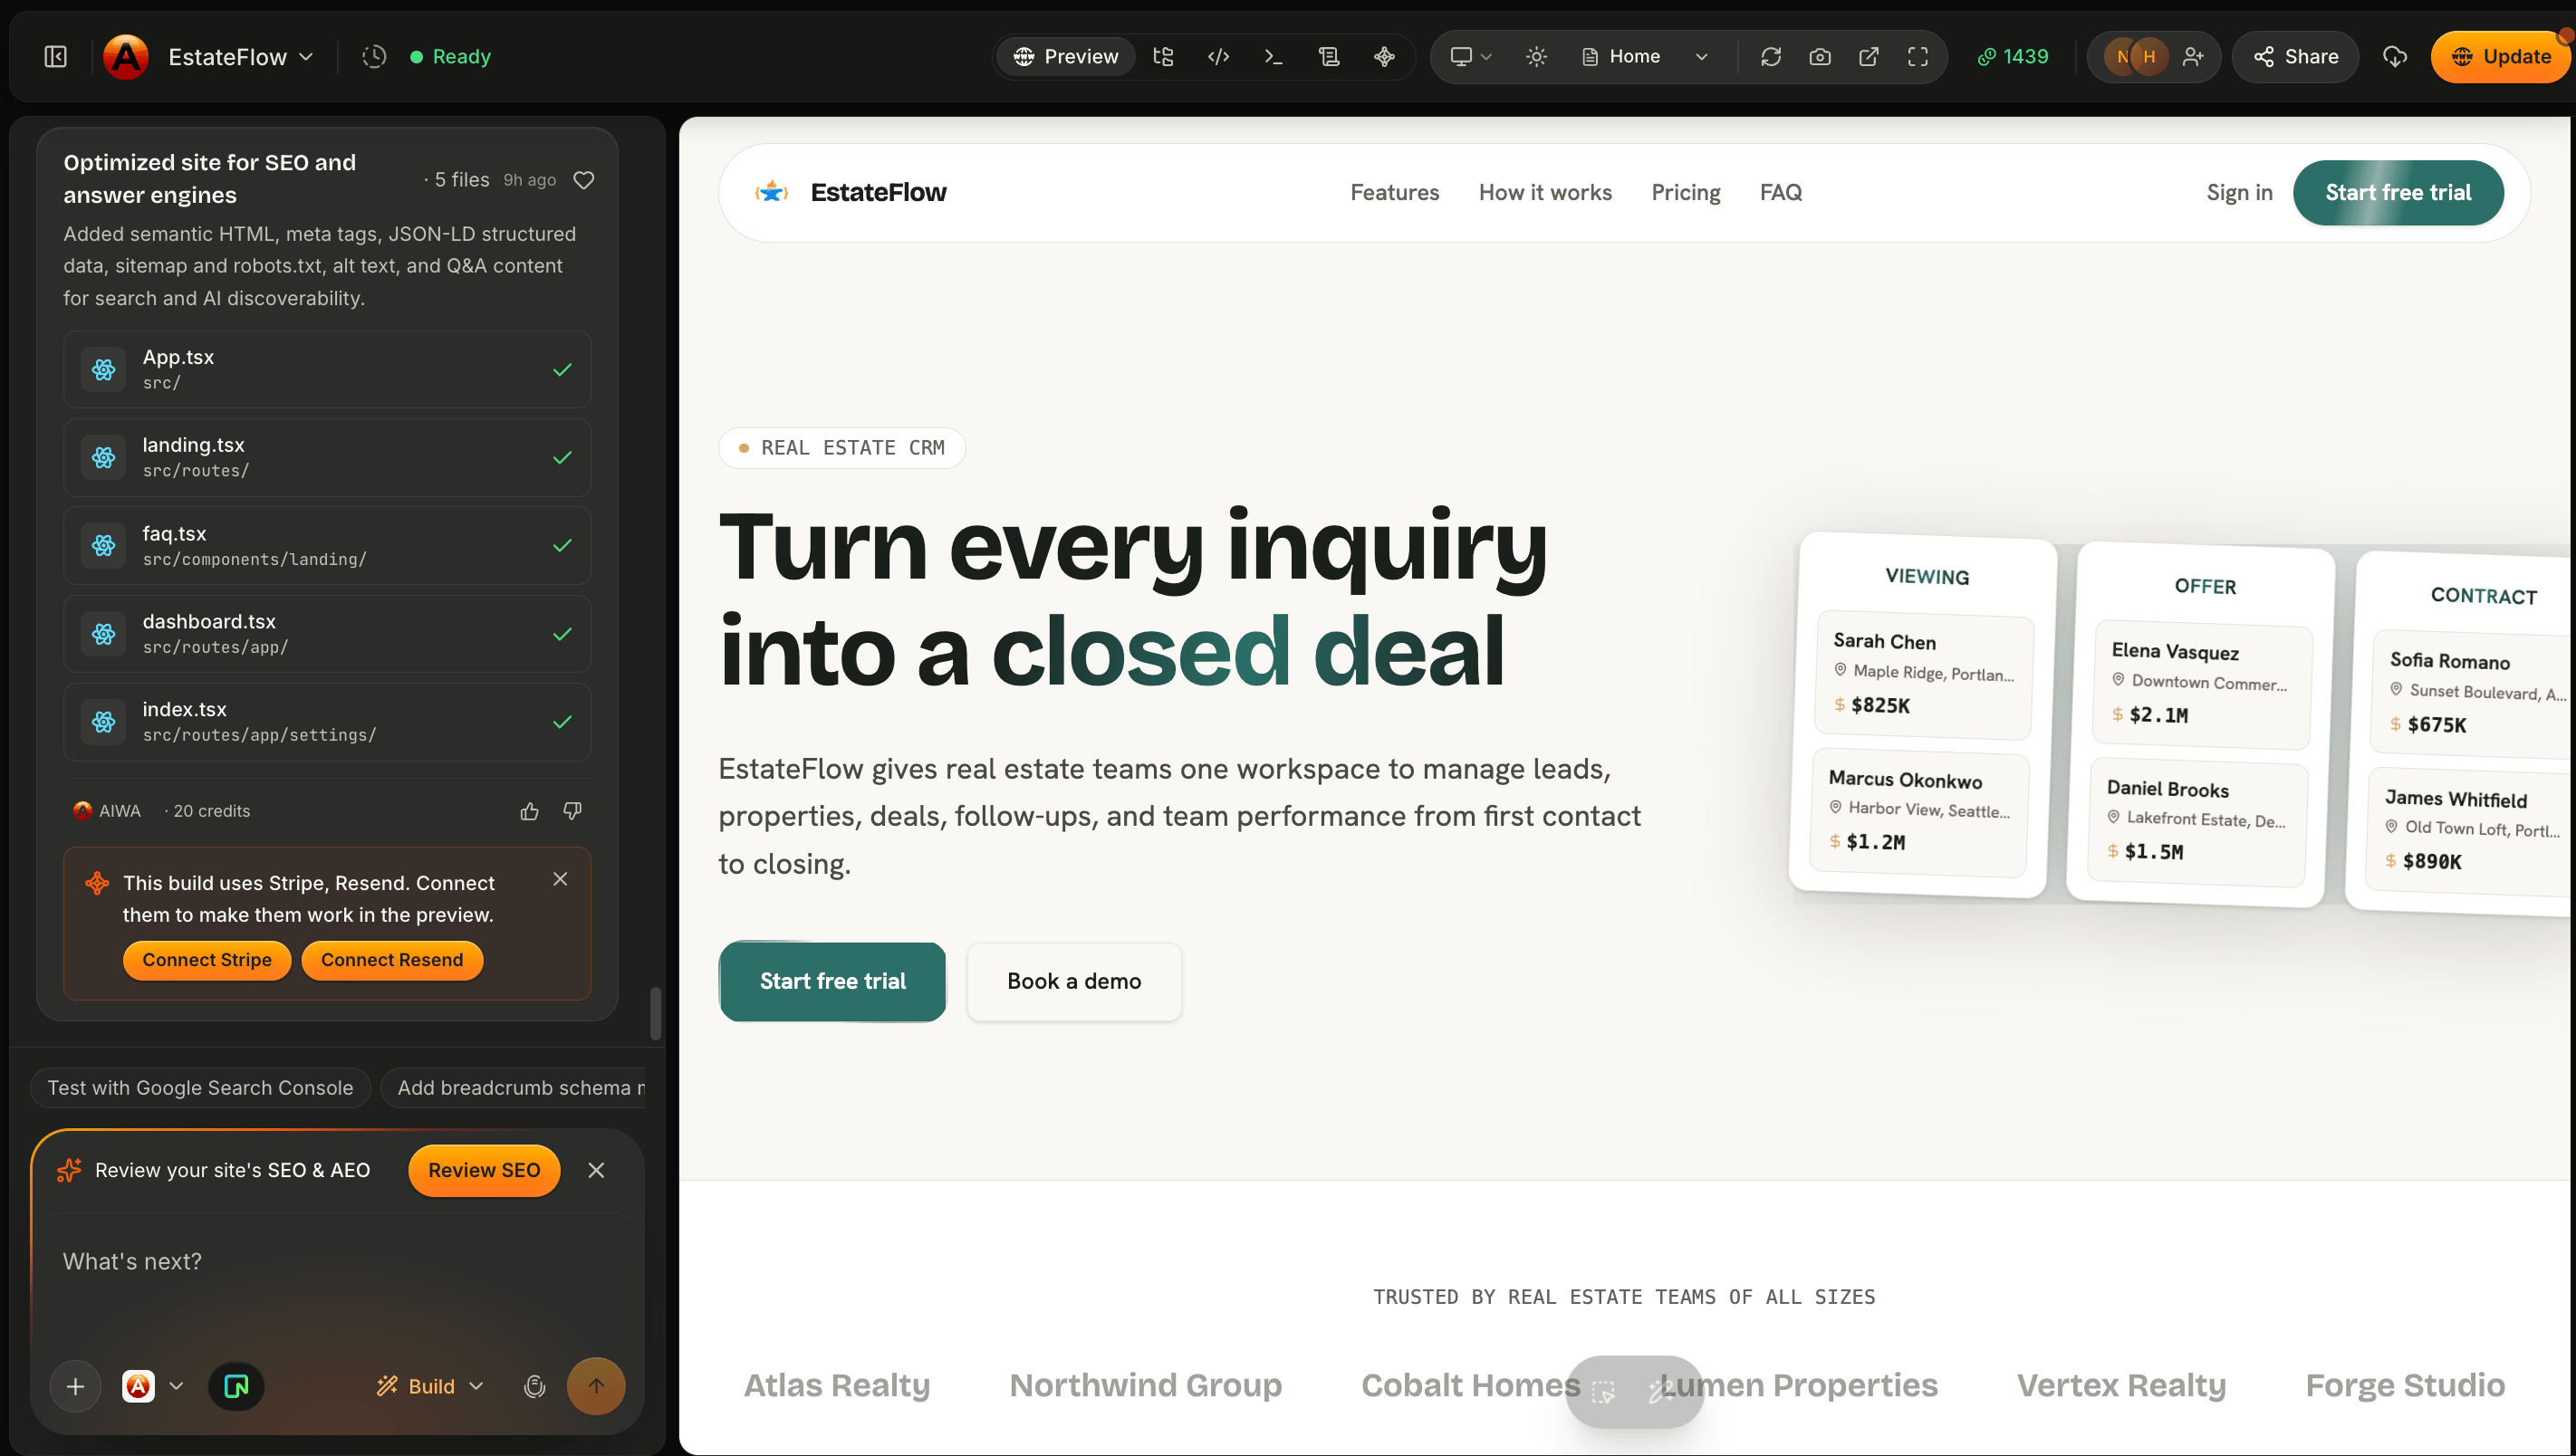Open Pricing in site navigation
This screenshot has height=1456, width=2576.
pos(1686,192)
